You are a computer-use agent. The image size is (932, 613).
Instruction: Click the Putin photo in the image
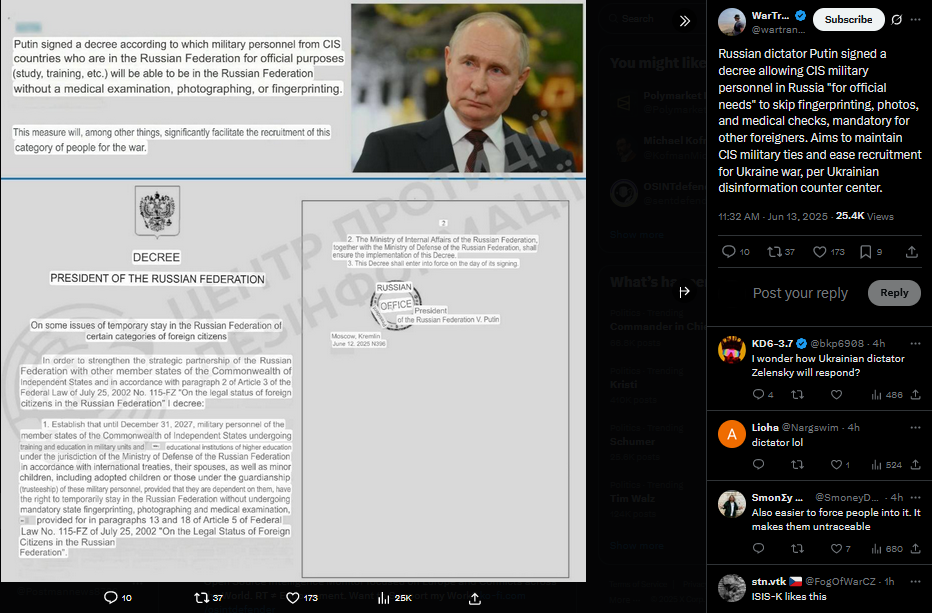[x=467, y=88]
